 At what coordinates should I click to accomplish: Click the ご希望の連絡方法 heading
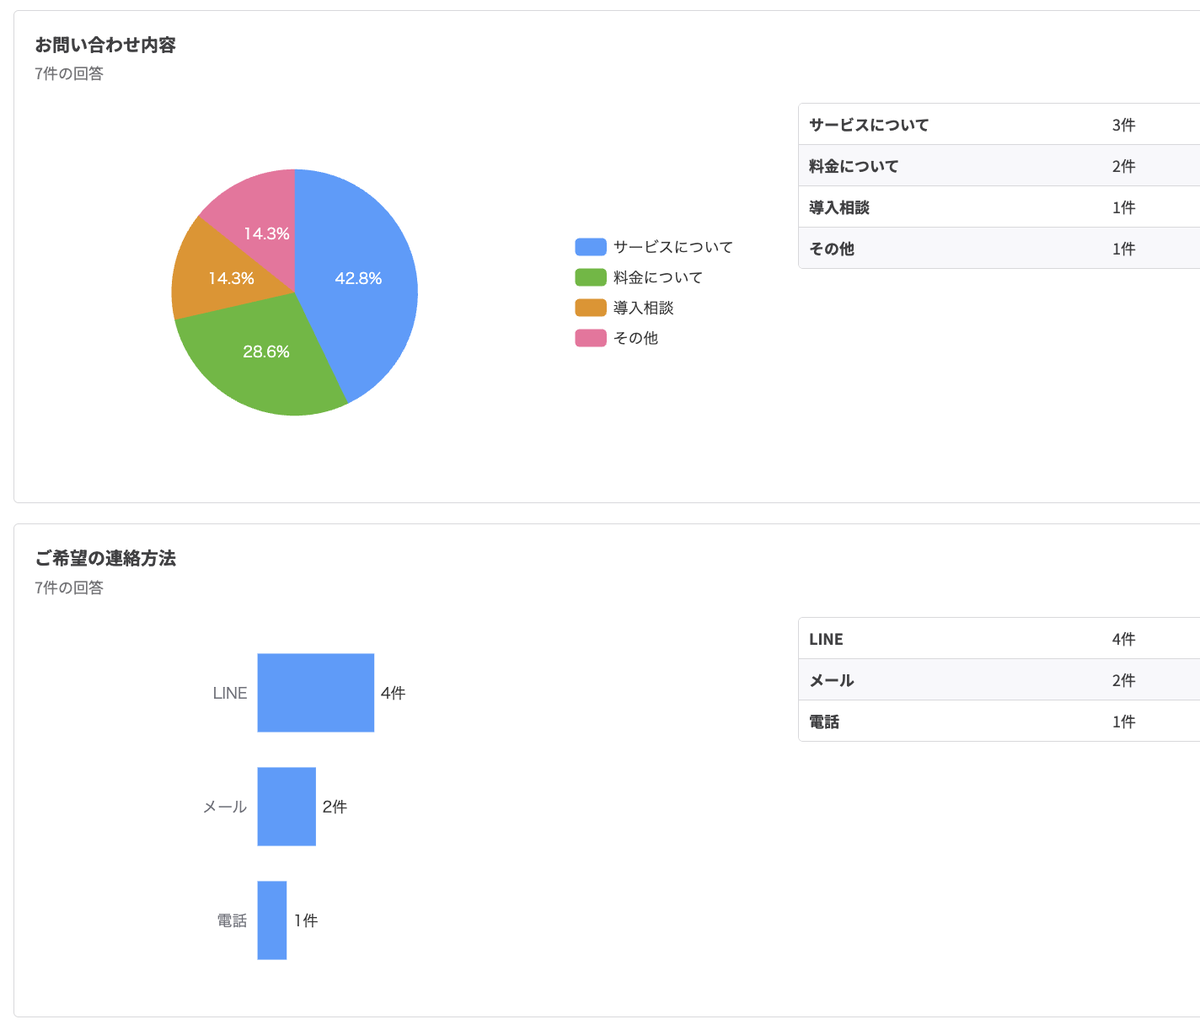pos(105,558)
